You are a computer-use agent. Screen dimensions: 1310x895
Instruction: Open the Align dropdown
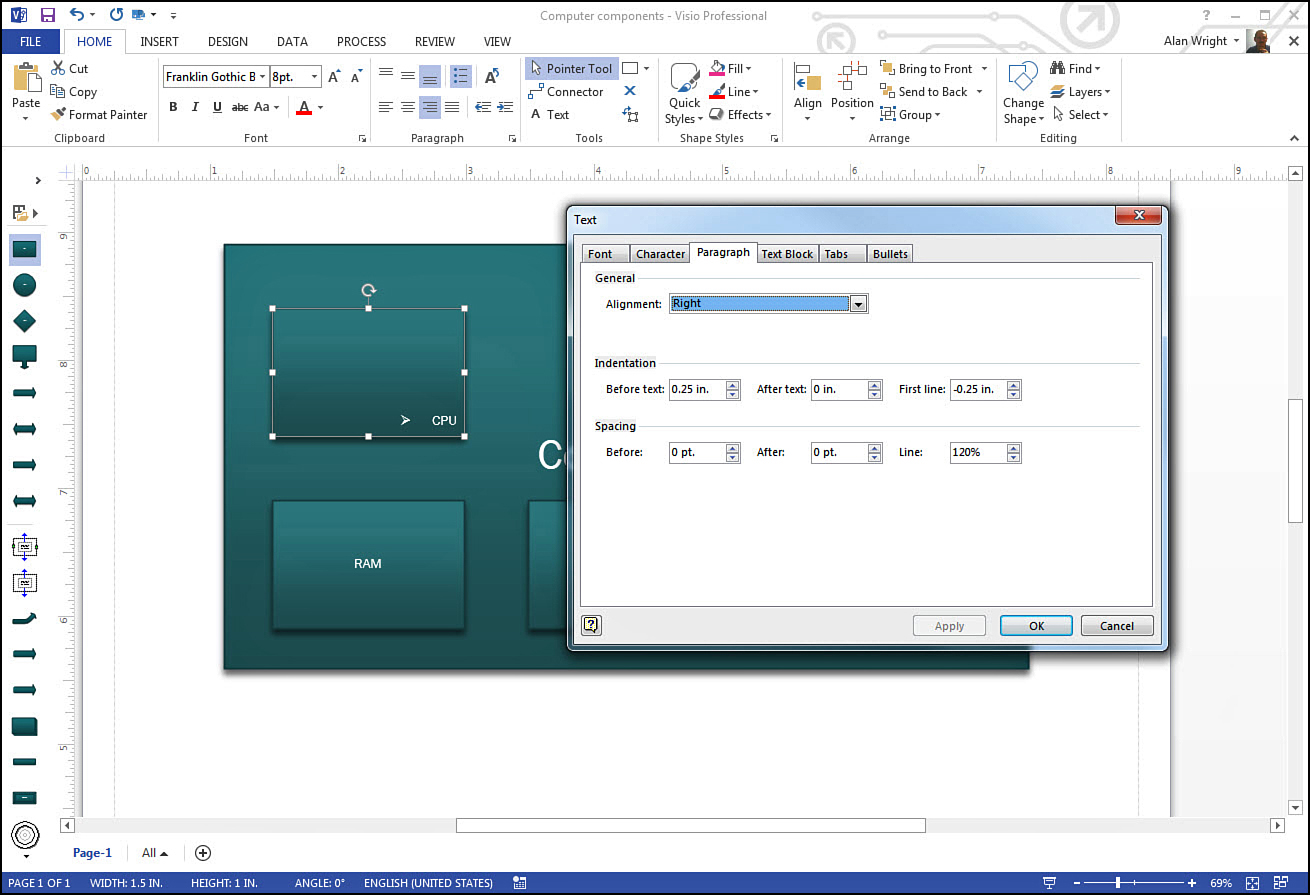tap(807, 92)
